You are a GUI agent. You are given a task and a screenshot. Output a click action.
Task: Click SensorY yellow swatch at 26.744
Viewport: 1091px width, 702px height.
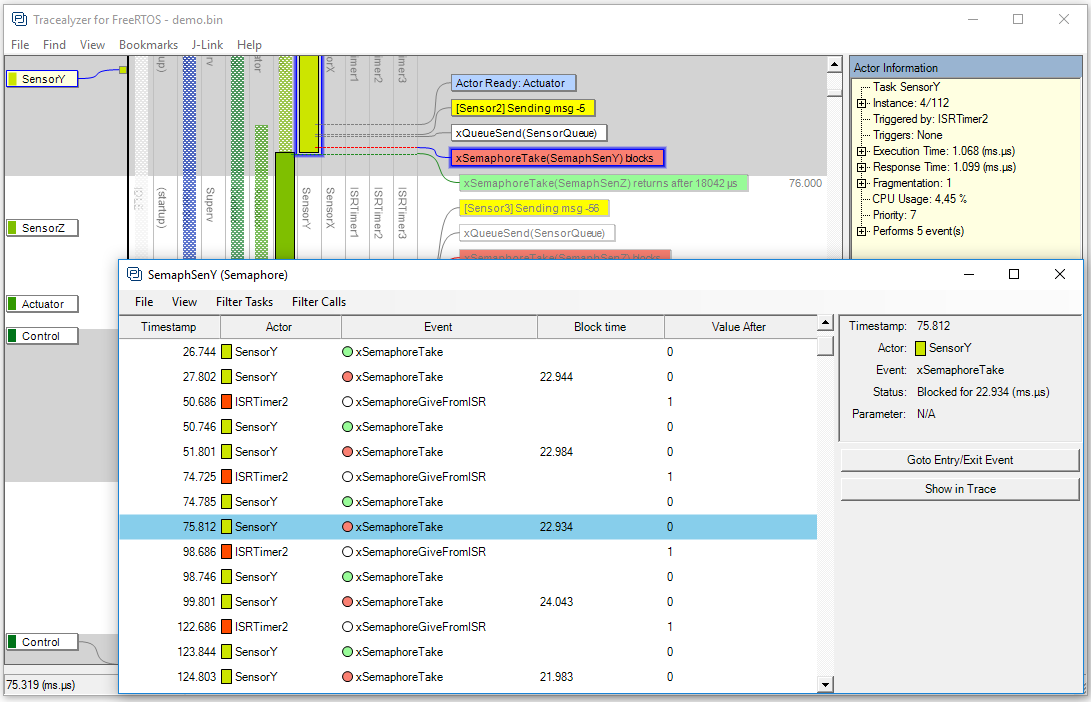tap(226, 352)
